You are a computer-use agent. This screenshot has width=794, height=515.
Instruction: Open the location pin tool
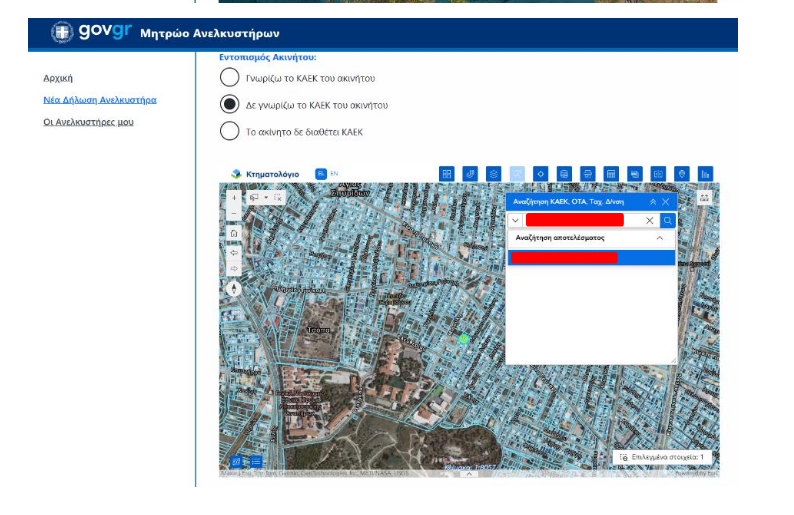pos(682,174)
